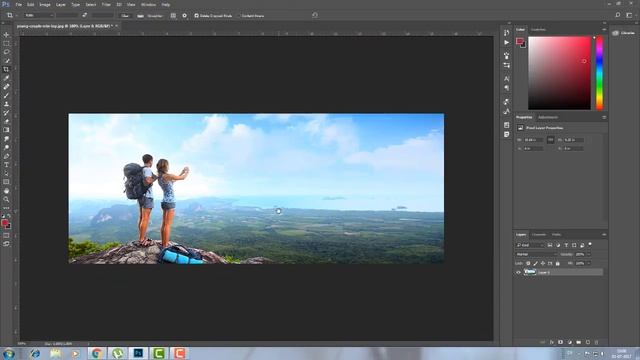Select the Blur tool

click(6, 139)
